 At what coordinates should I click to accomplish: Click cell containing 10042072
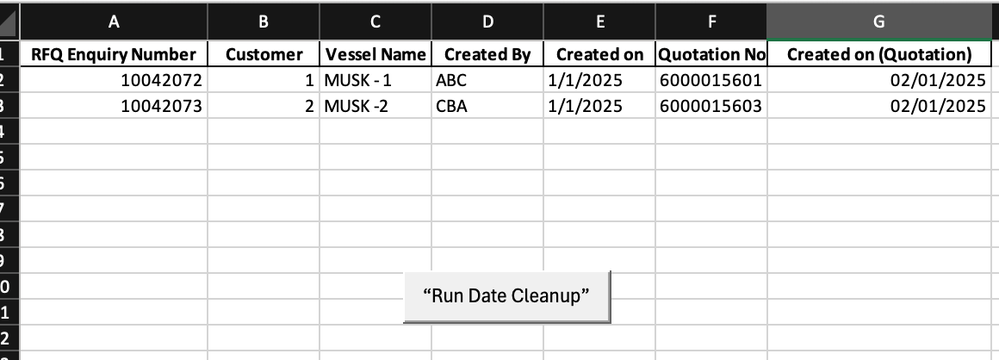tap(113, 80)
